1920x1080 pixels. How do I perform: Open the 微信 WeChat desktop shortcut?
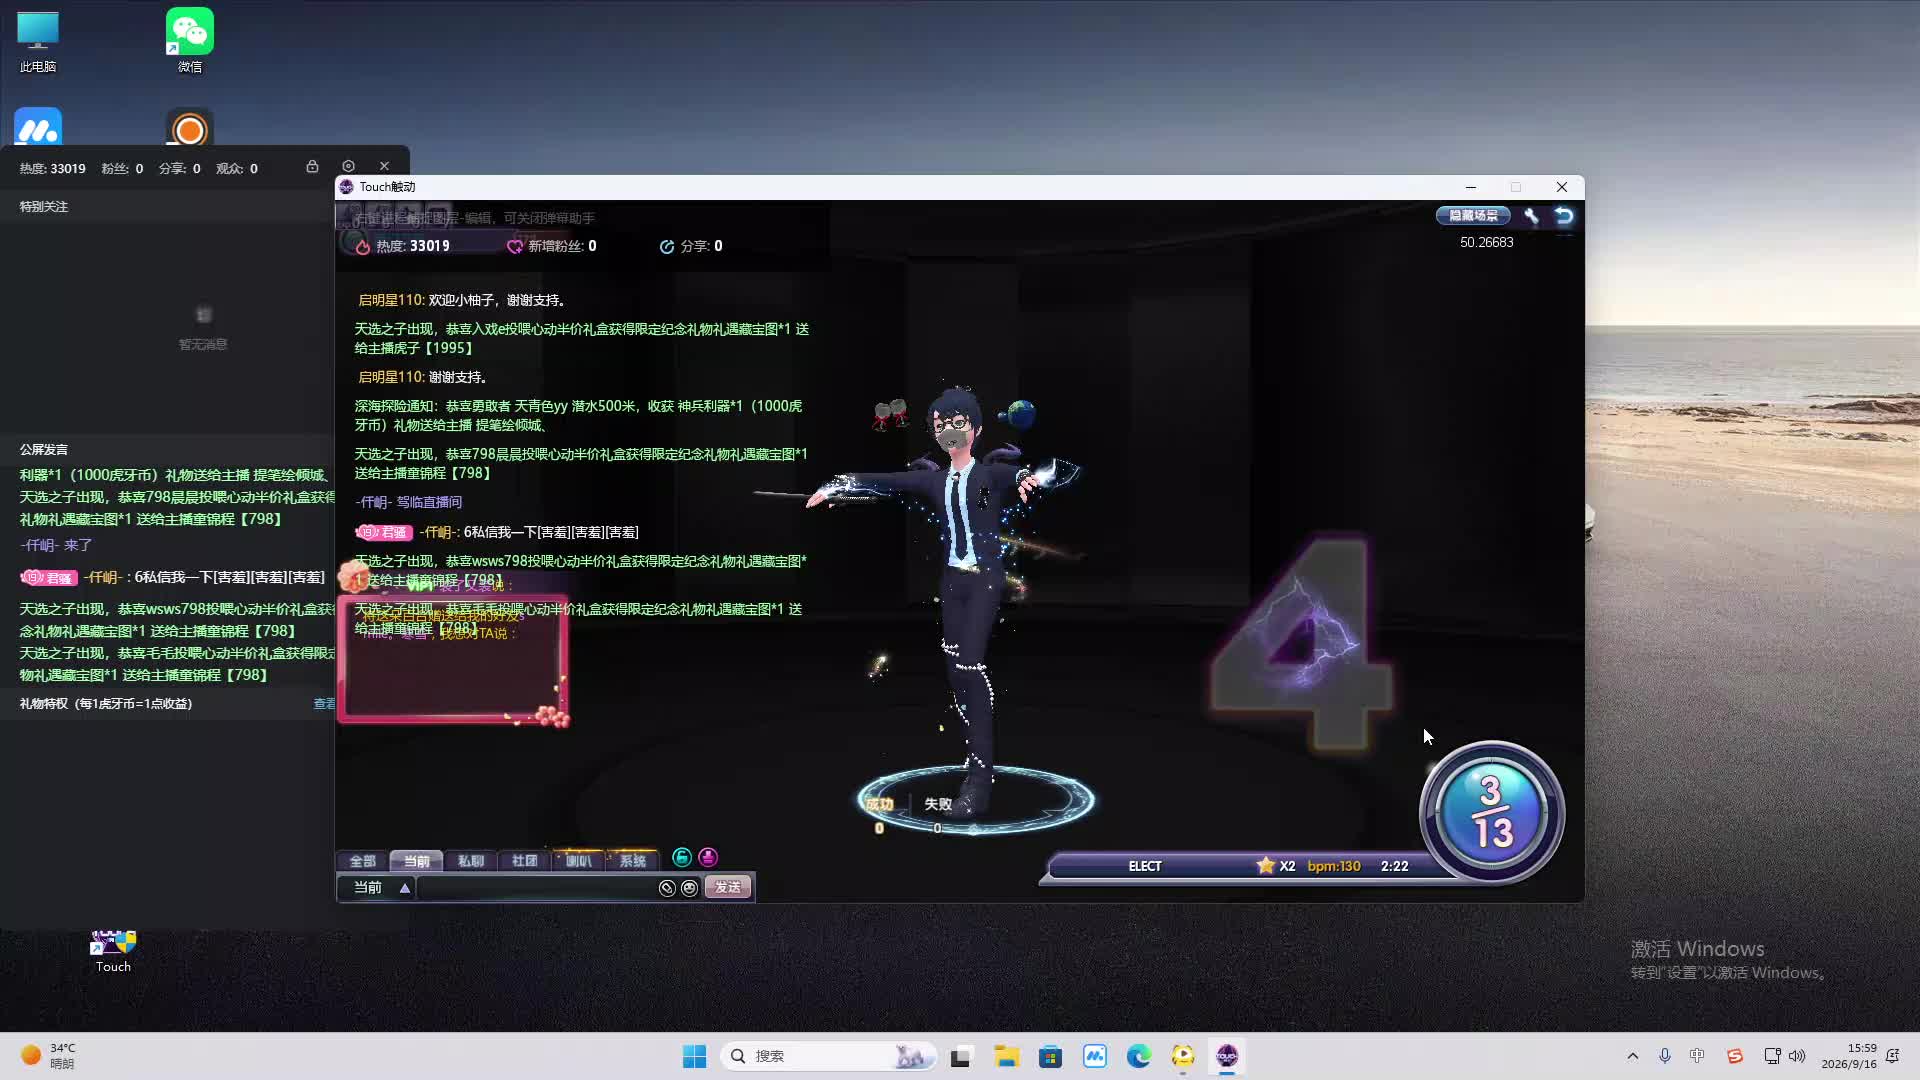[190, 41]
